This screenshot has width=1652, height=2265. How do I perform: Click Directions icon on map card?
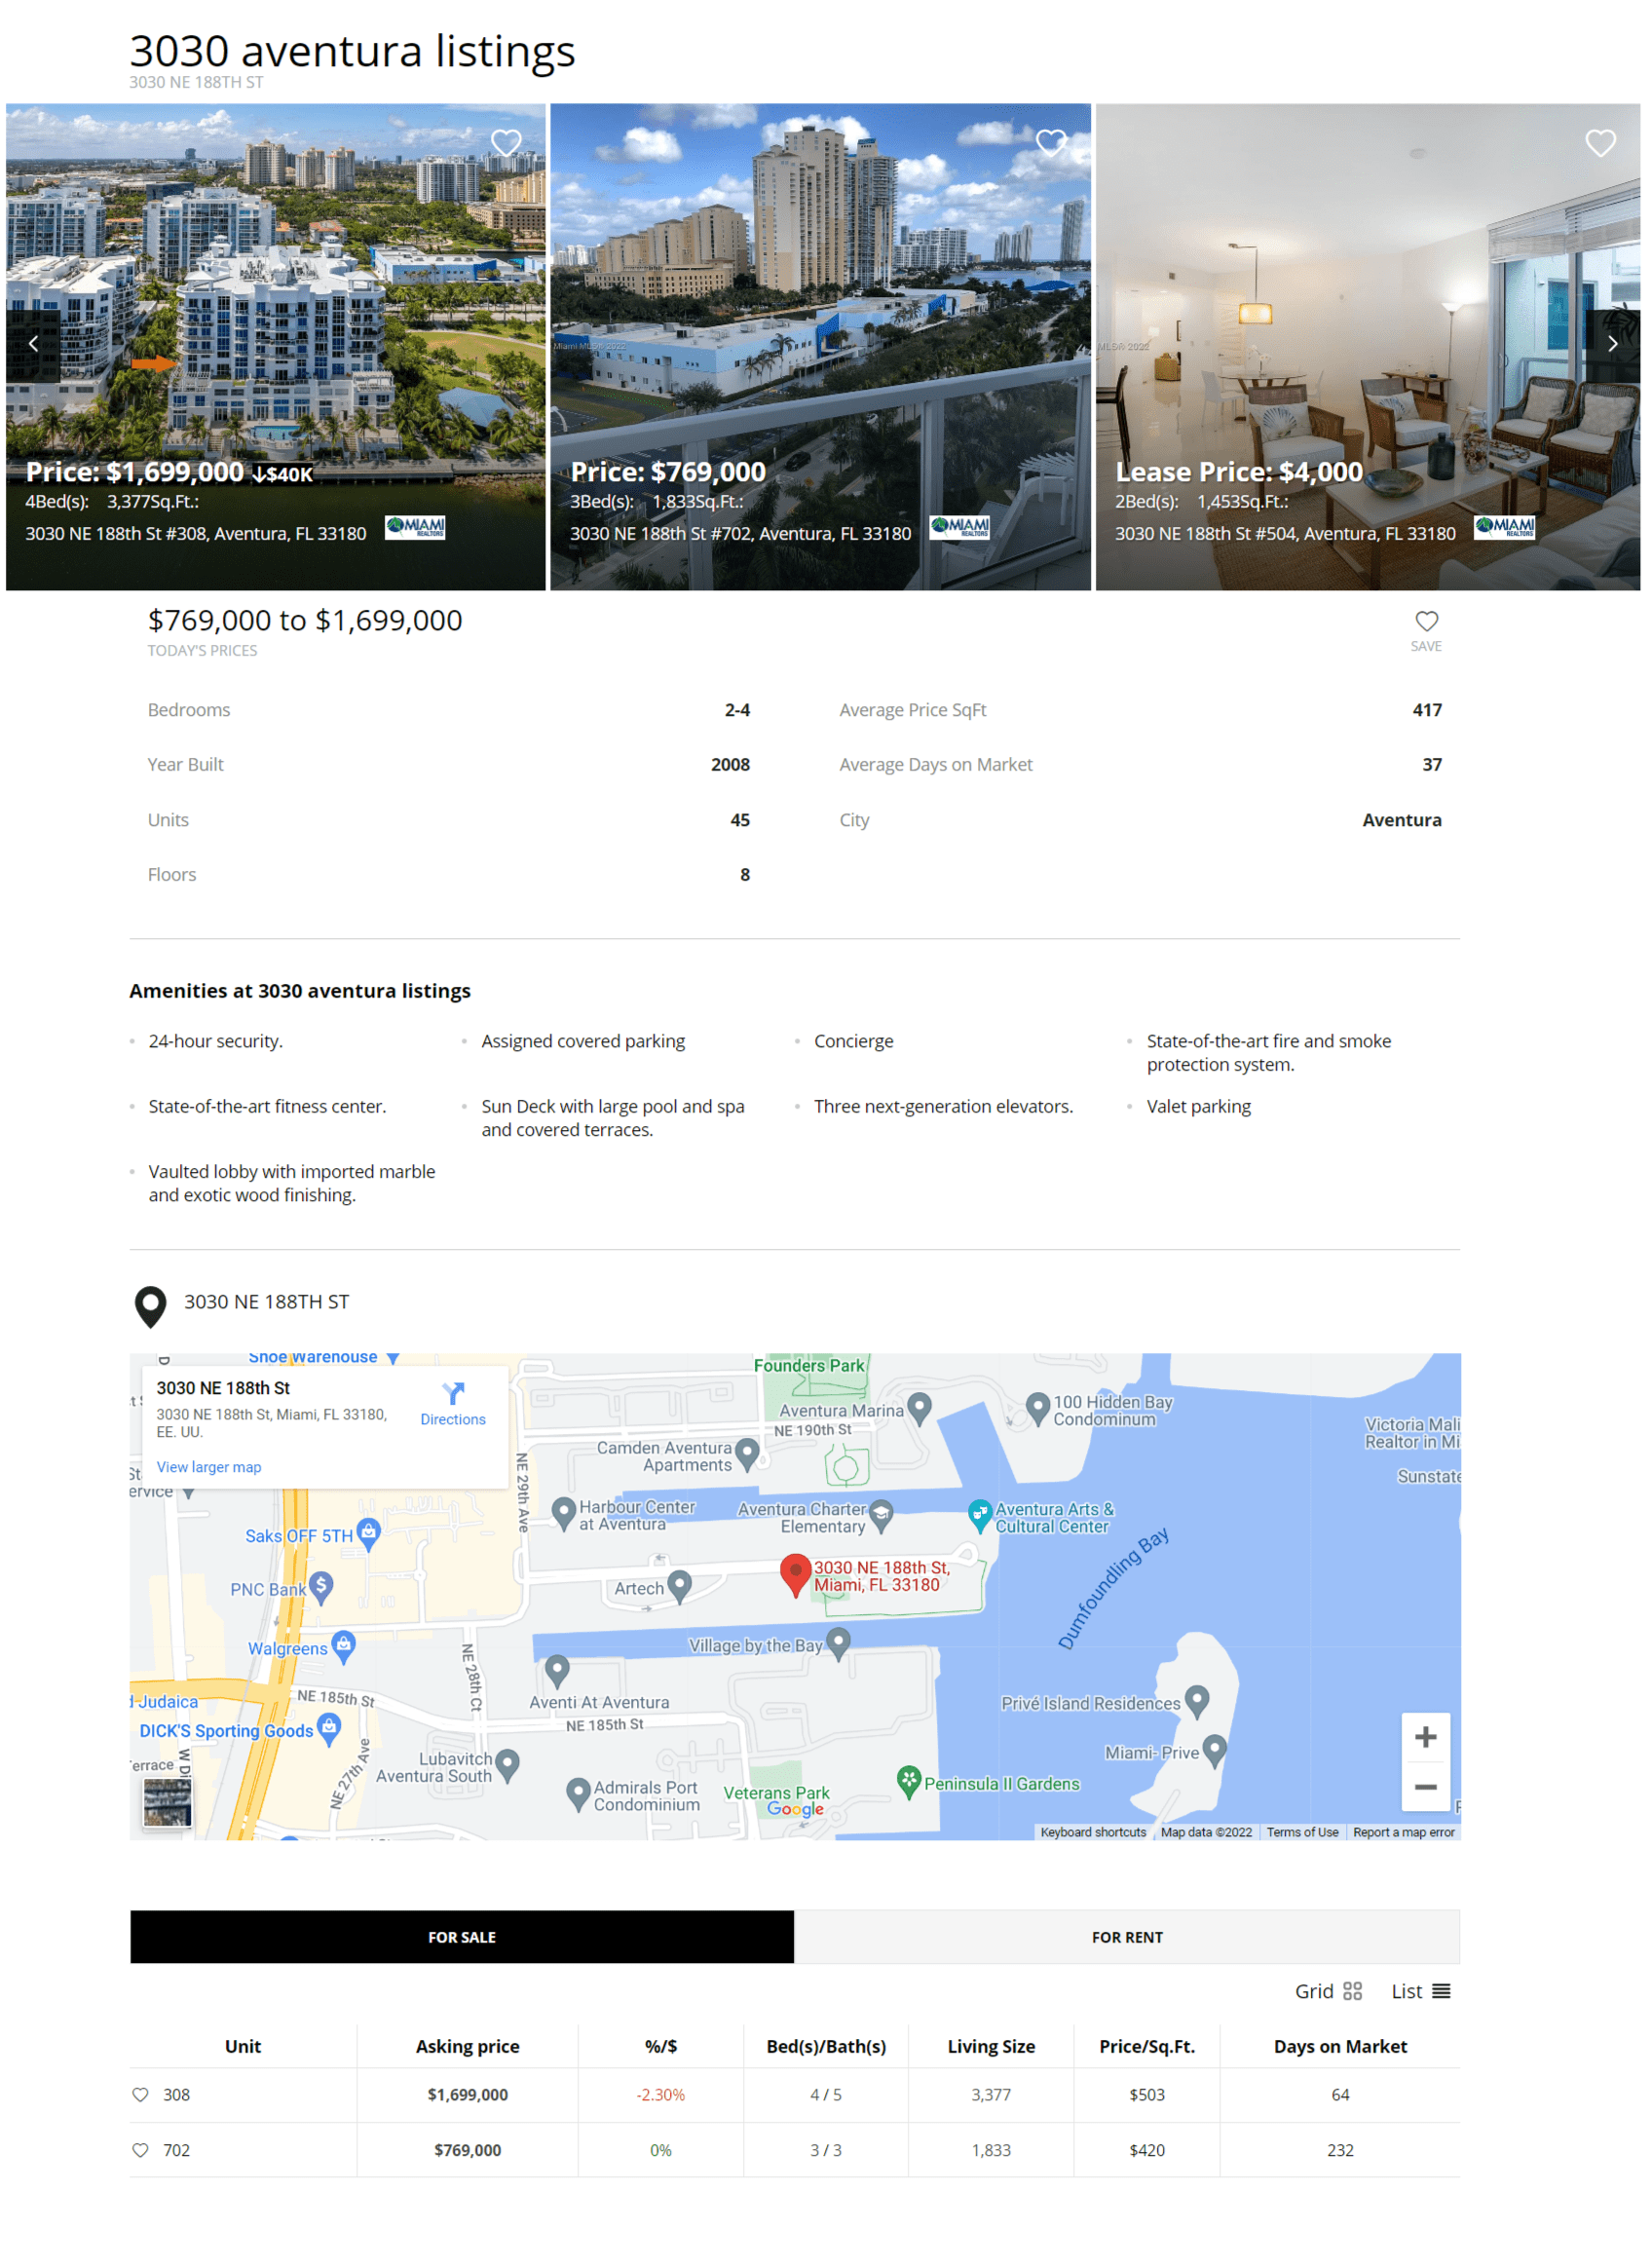(453, 1394)
